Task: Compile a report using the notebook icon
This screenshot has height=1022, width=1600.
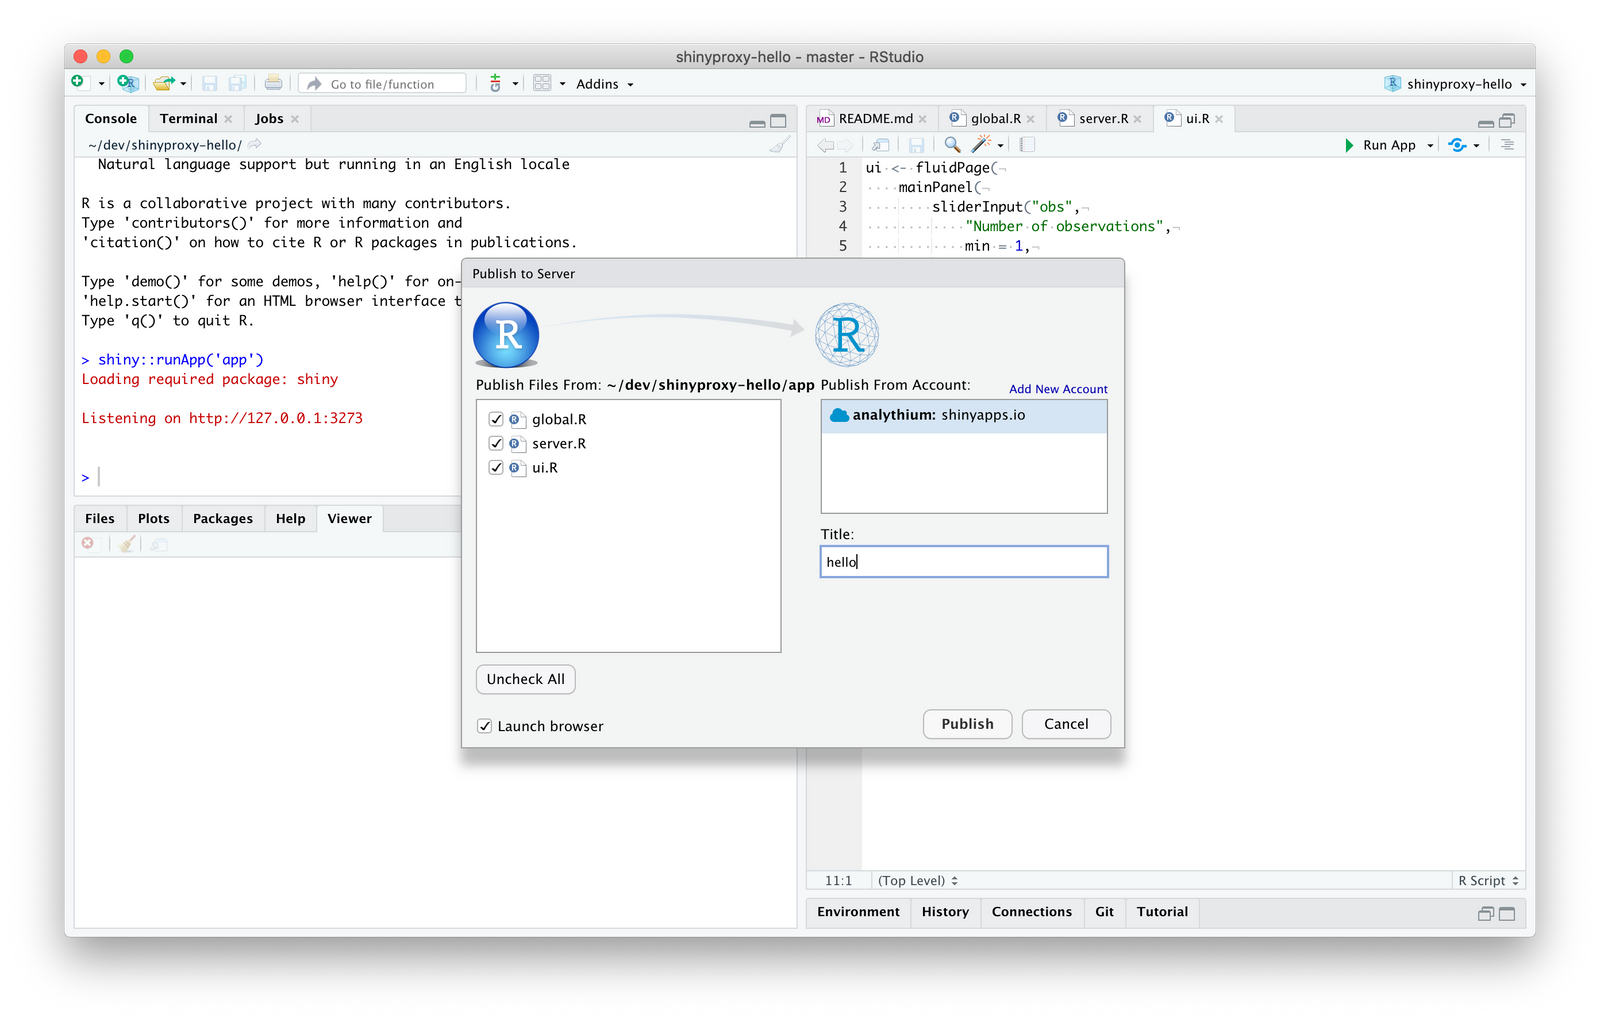Action: pyautogui.click(x=1026, y=144)
